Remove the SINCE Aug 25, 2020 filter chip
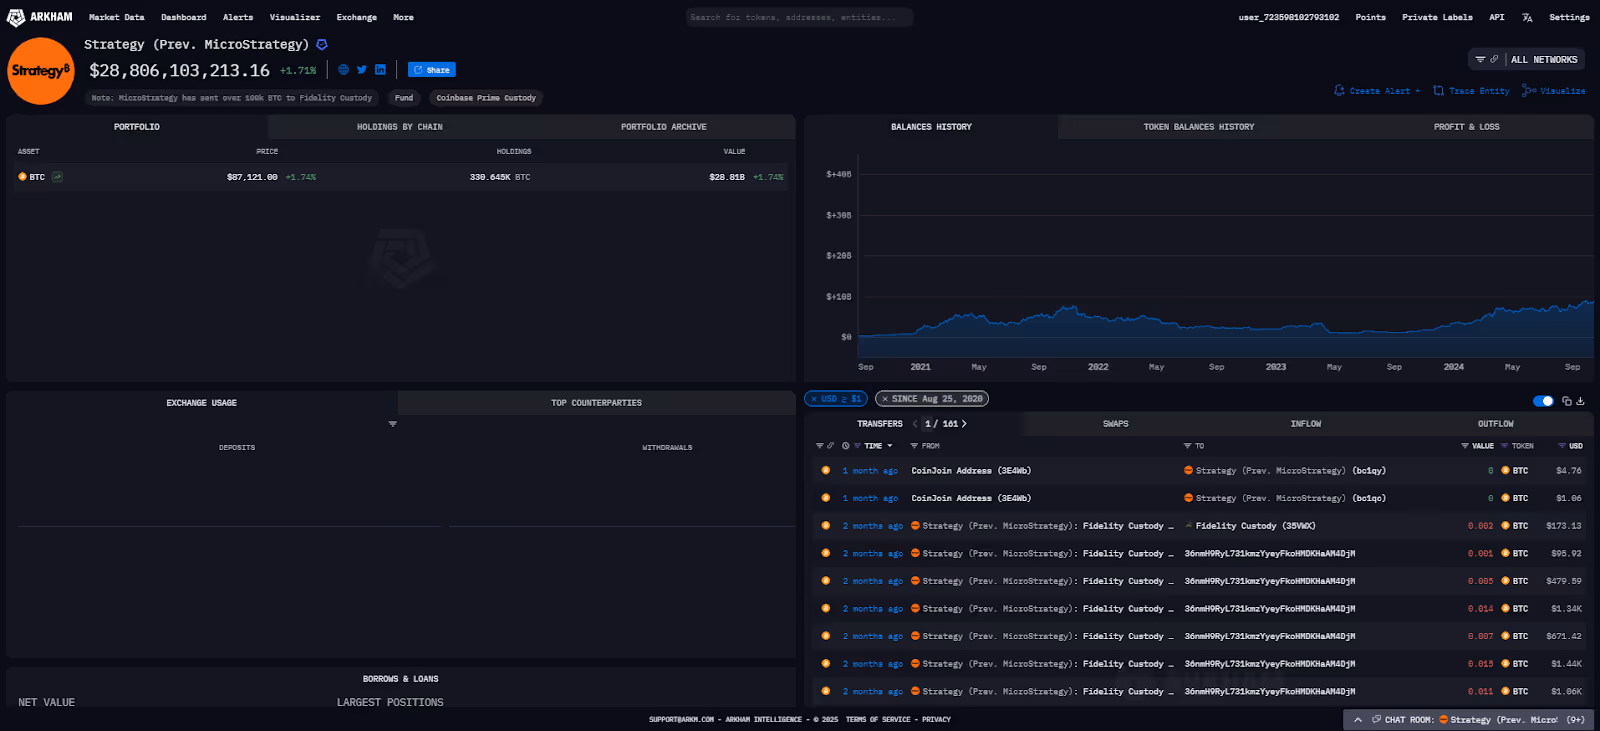Viewport: 1600px width, 731px height. click(x=885, y=399)
